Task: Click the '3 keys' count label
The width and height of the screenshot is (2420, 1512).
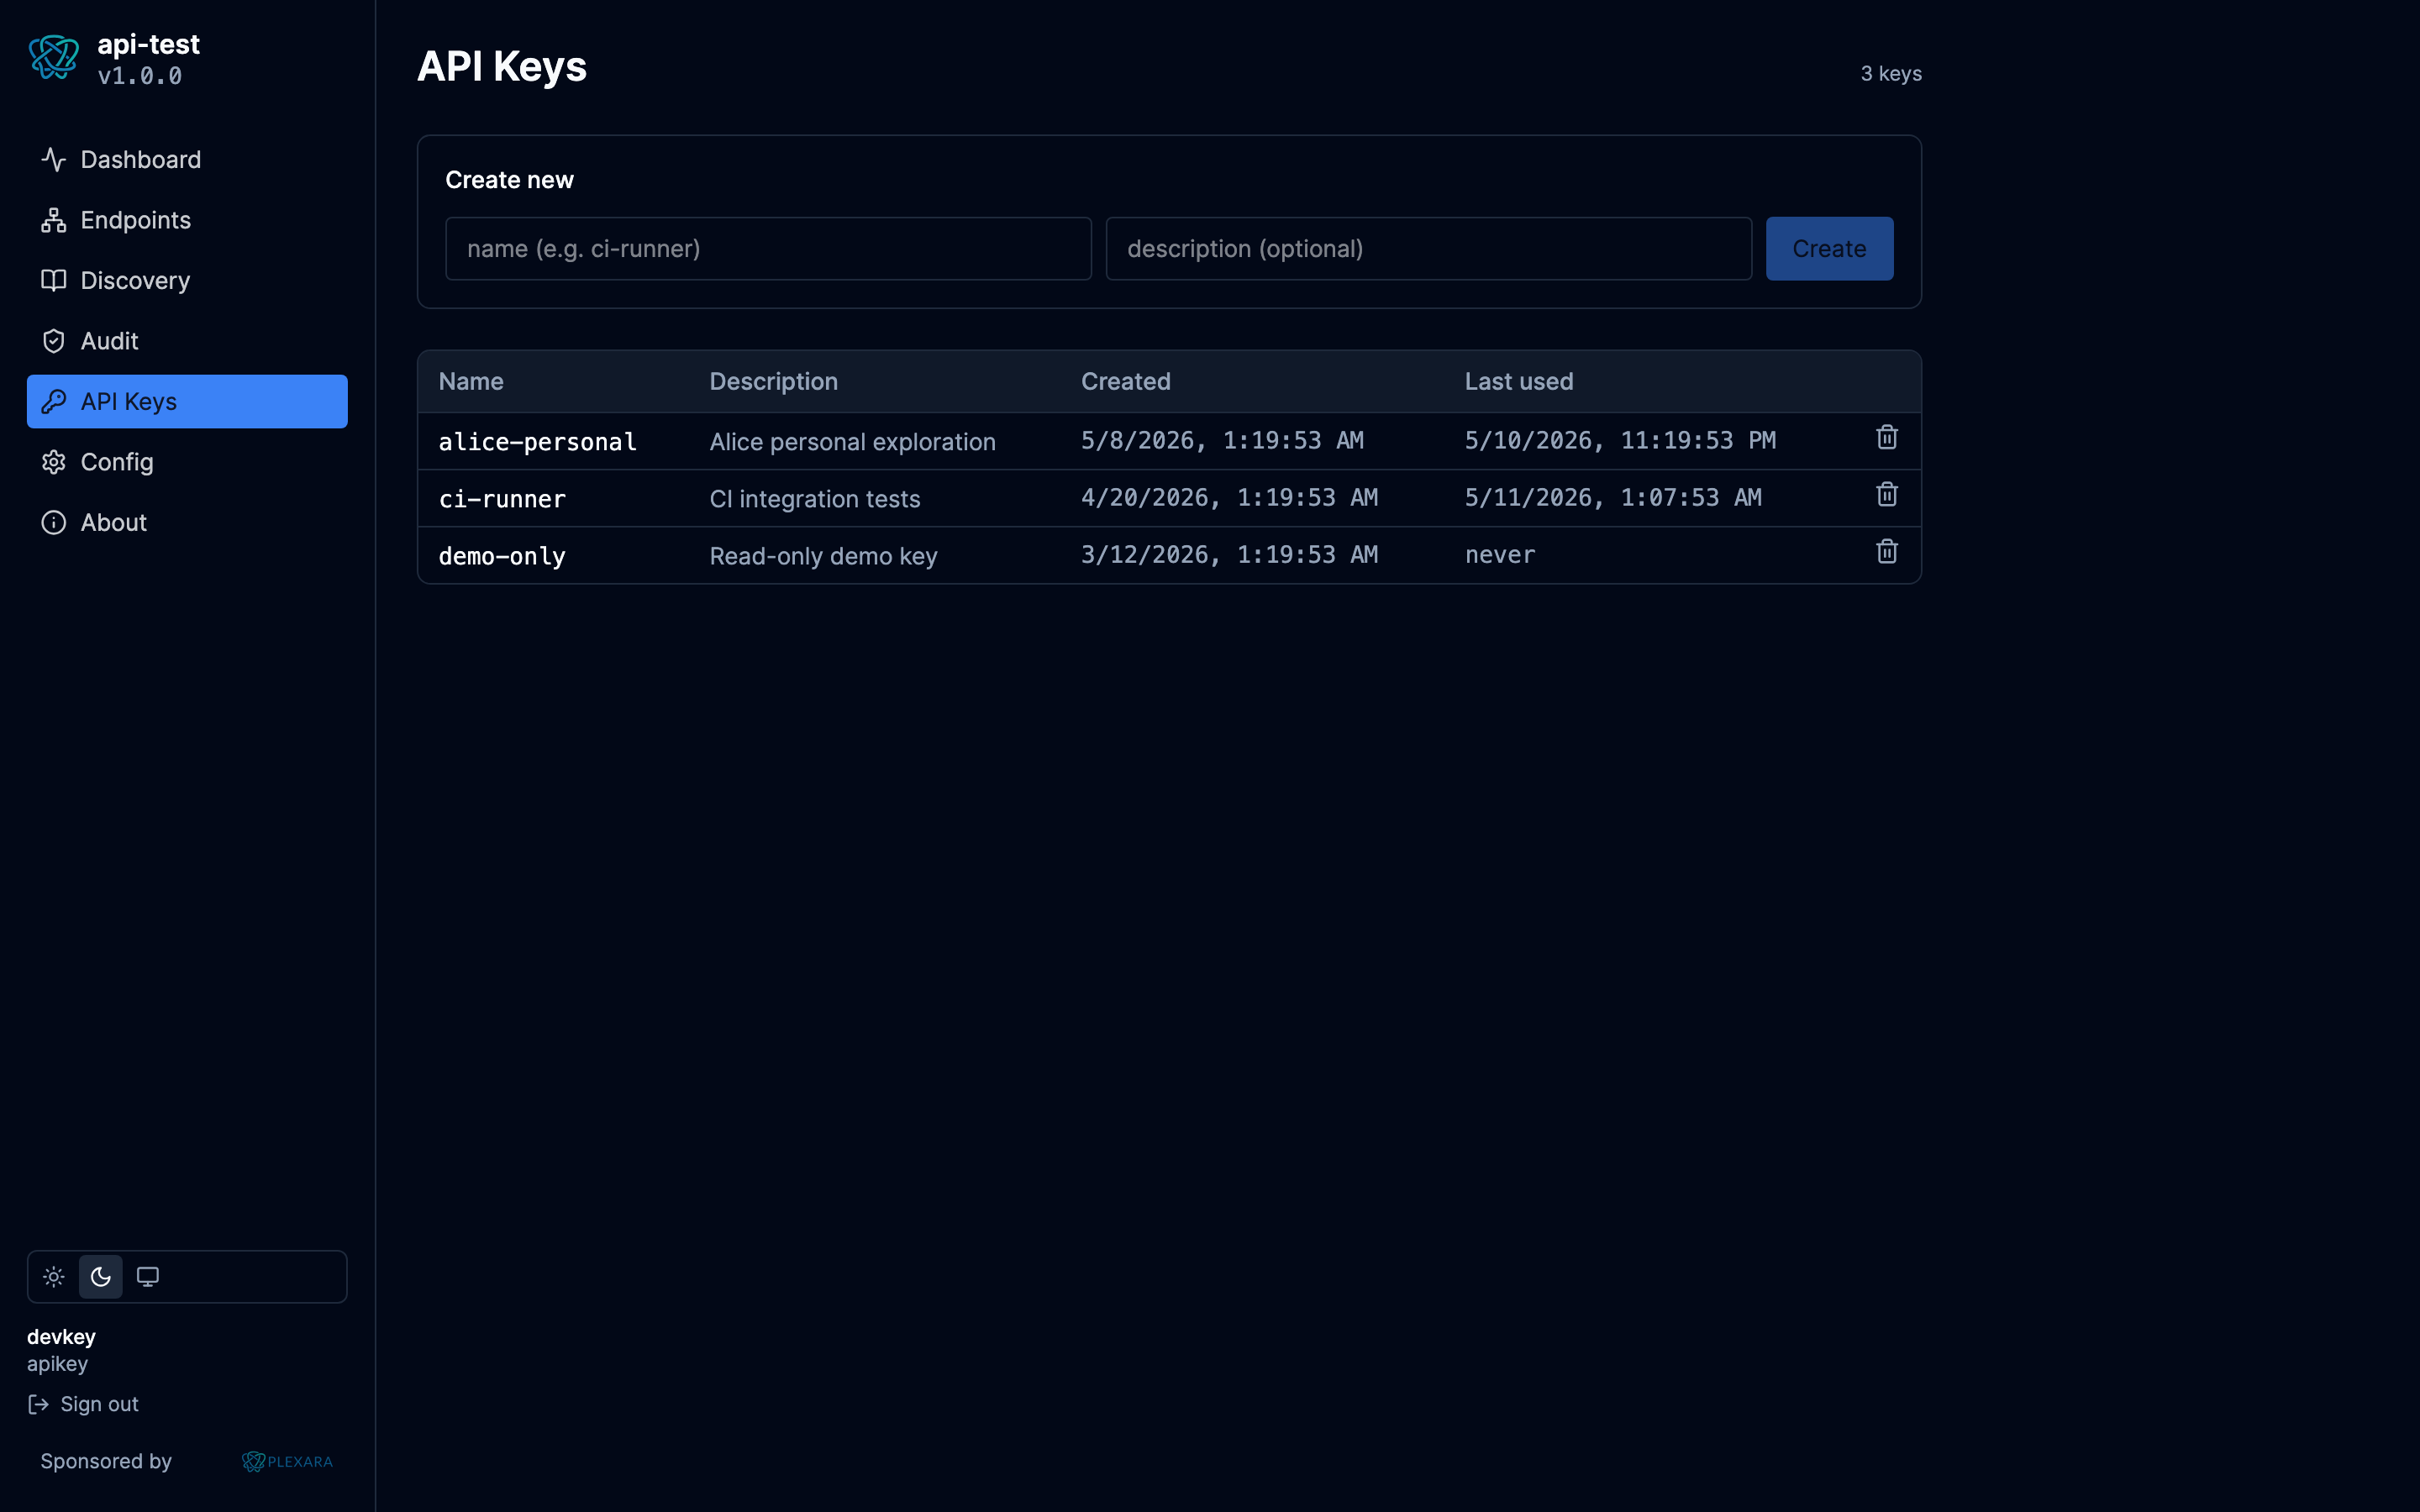Action: [1891, 74]
